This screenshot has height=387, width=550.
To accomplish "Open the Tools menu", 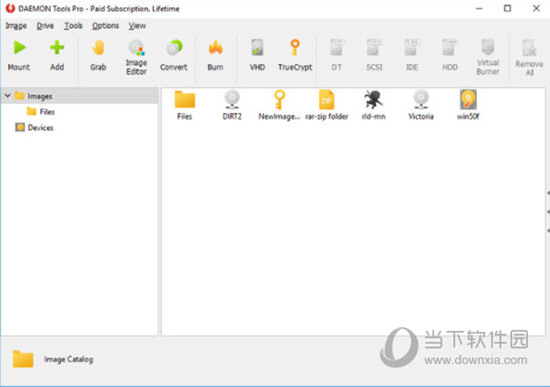I will 73,26.
